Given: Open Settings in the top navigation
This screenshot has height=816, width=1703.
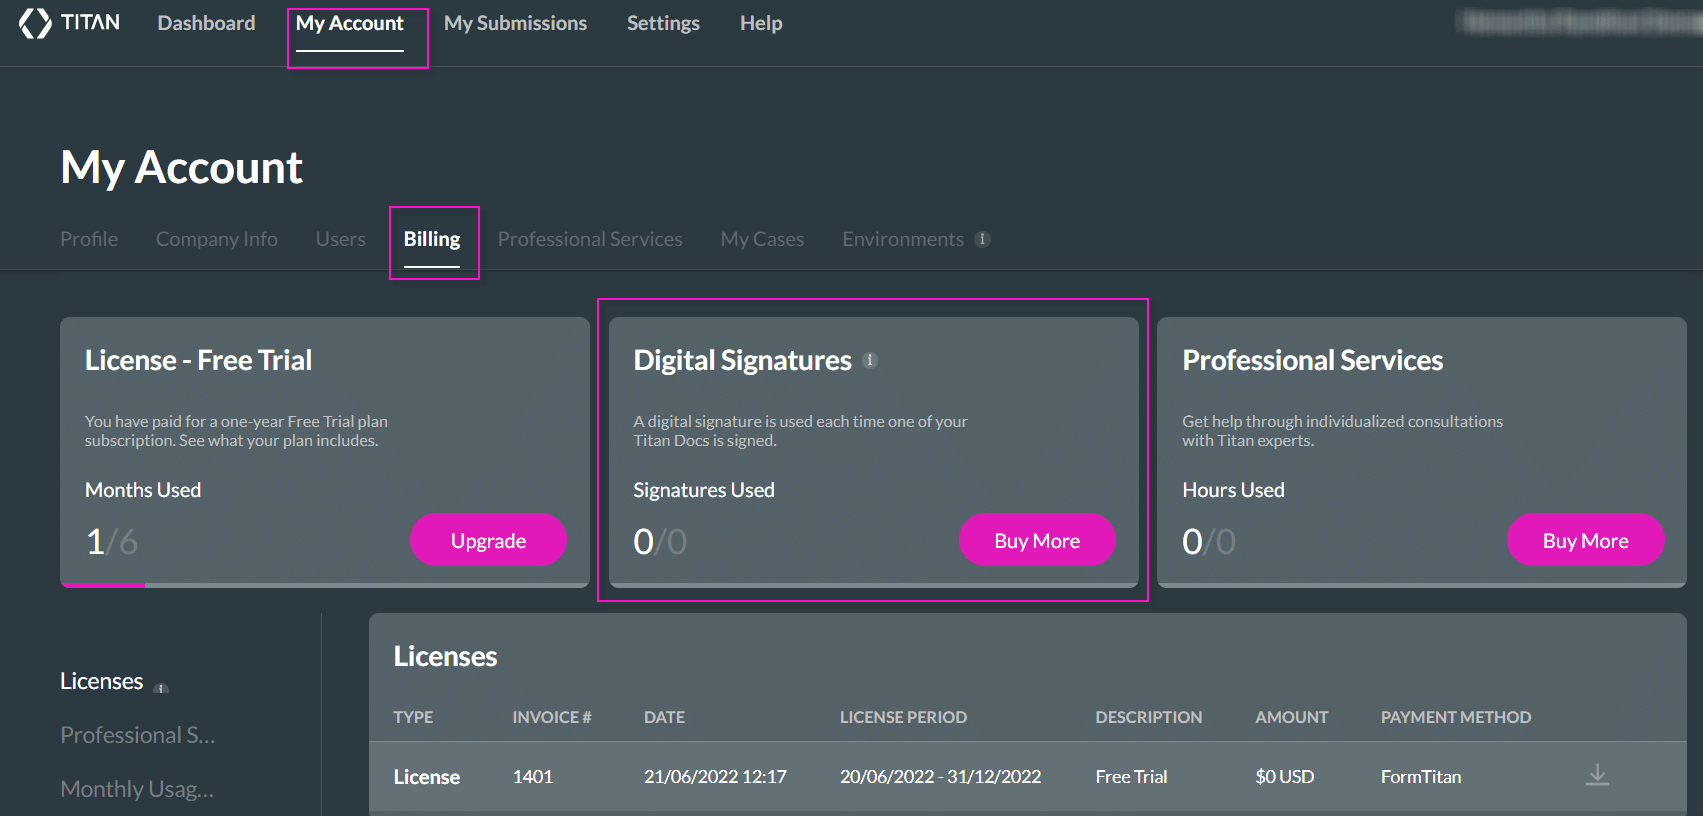Looking at the screenshot, I should 663,23.
